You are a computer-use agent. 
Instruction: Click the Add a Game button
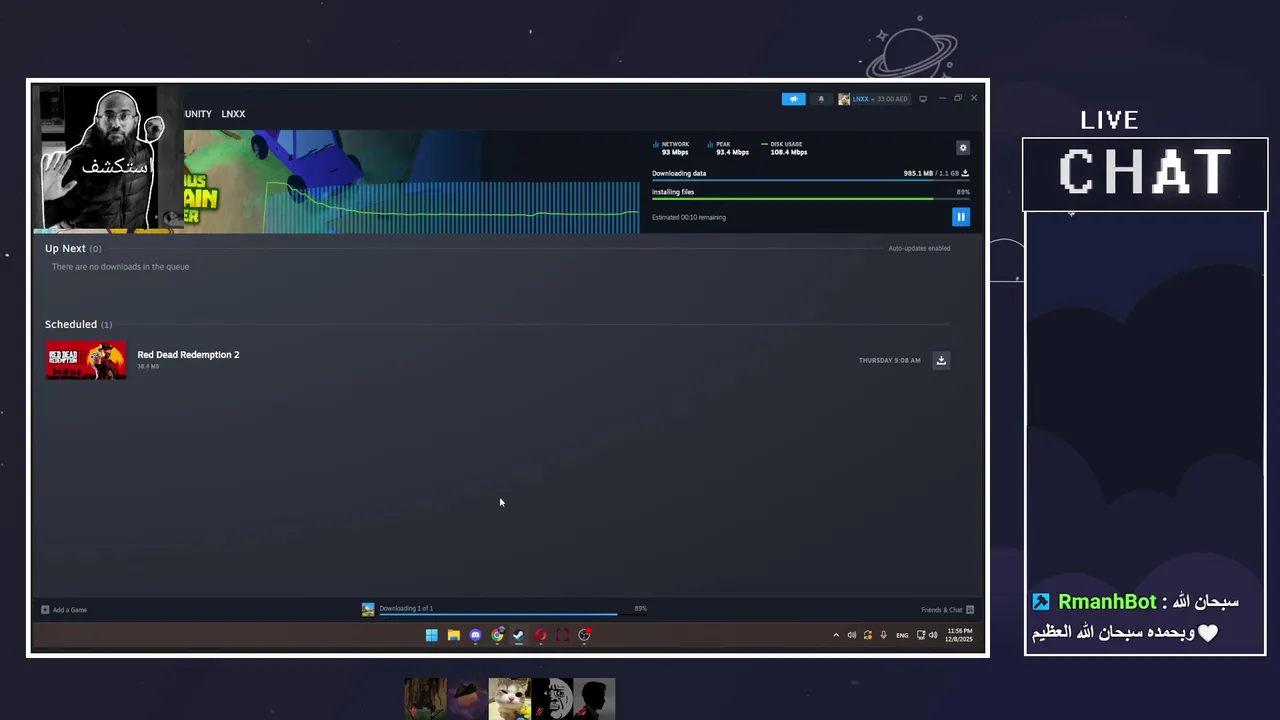(64, 609)
